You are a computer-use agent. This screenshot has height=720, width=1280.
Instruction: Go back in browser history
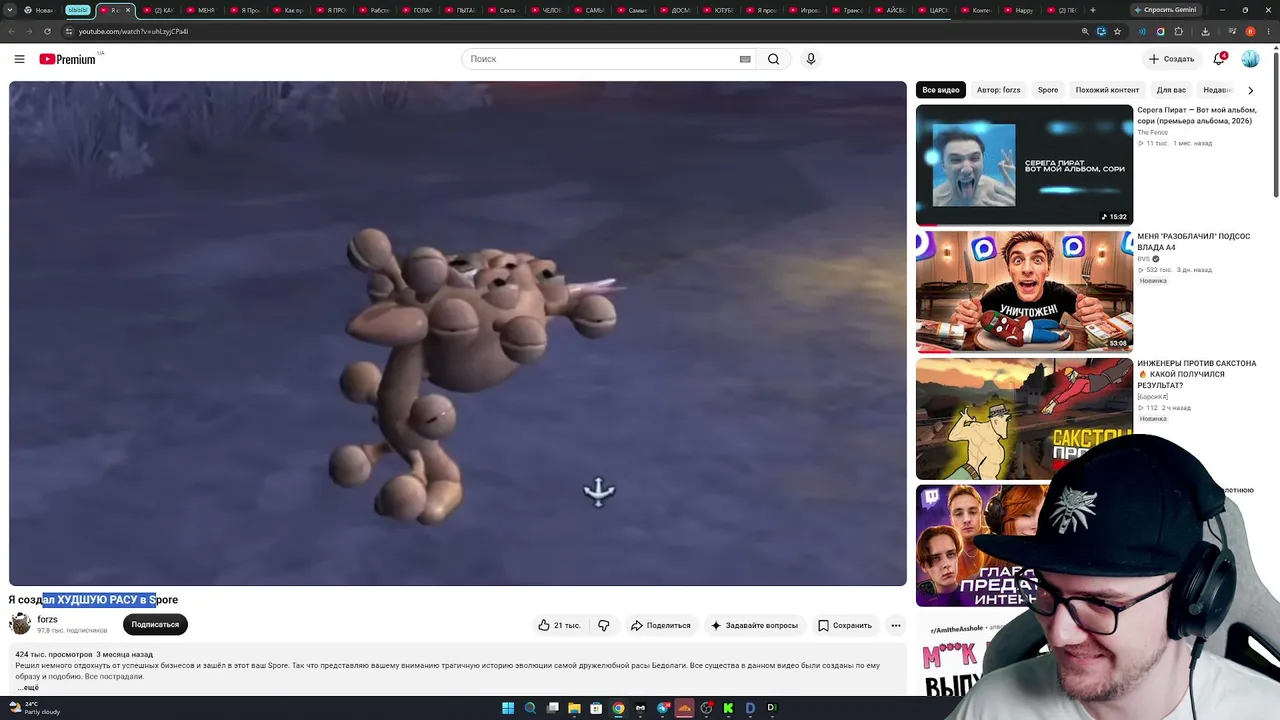click(x=14, y=31)
